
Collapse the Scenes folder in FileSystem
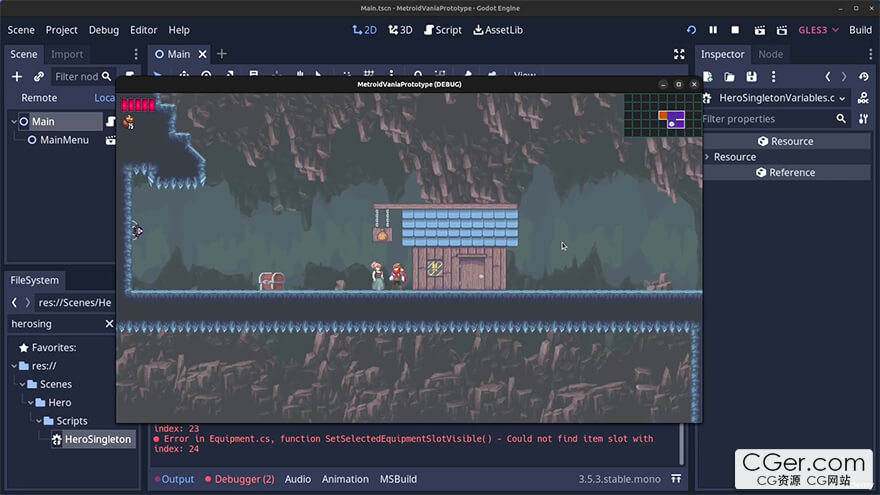[20, 384]
